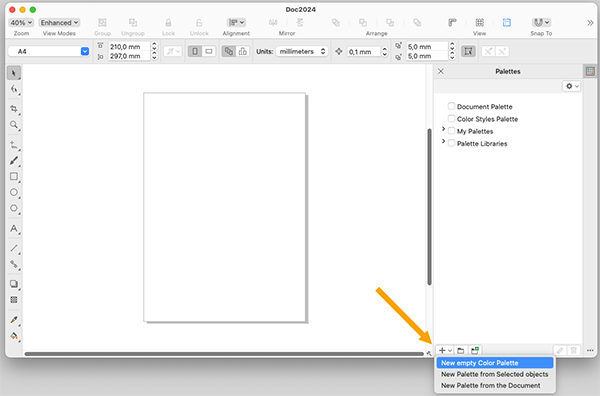Click the Mirror horizontally icon

[x=273, y=23]
